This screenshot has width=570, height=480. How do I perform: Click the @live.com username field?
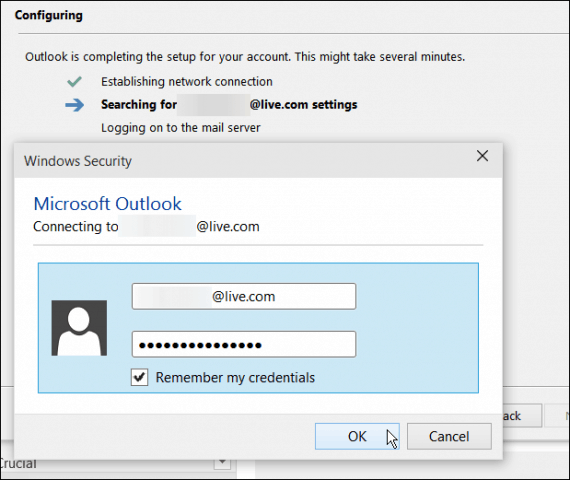[244, 296]
